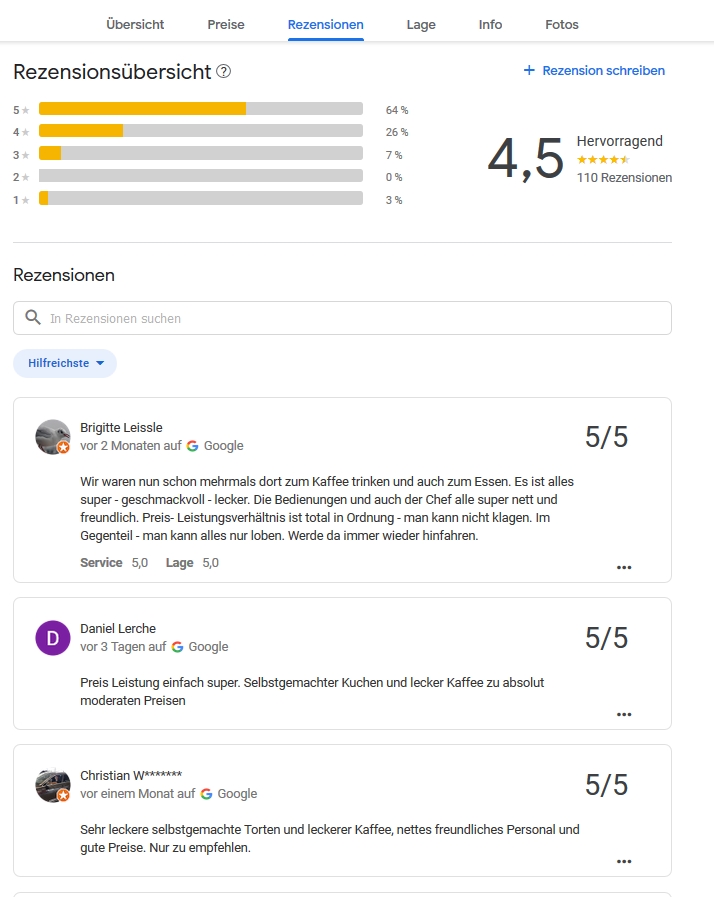The height and width of the screenshot is (897, 714).
Task: Open three-dot menu on Brigitte Leissle's review
Action: point(624,567)
